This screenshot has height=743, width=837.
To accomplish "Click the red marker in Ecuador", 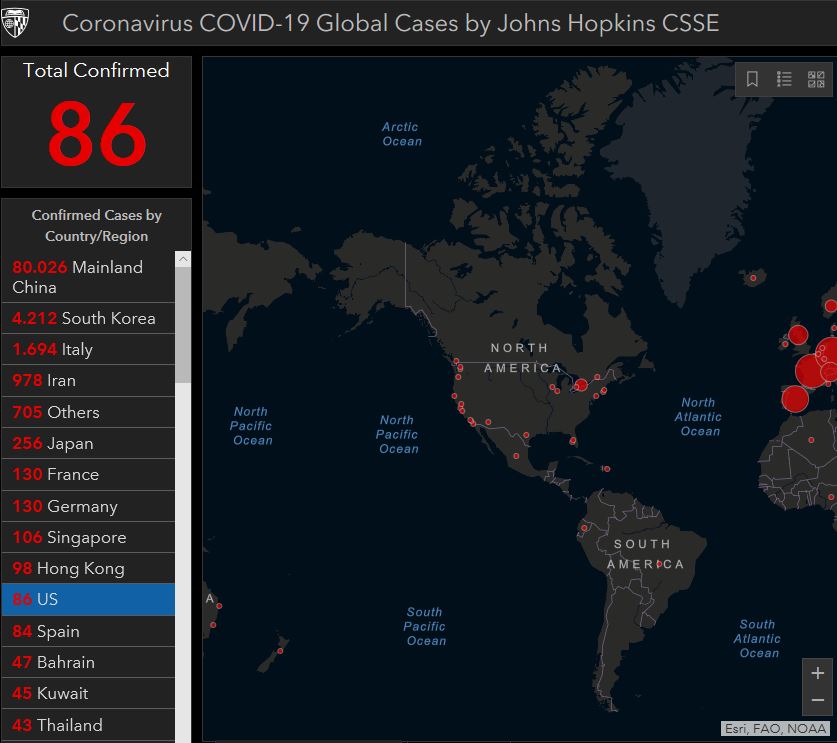I will 584,528.
